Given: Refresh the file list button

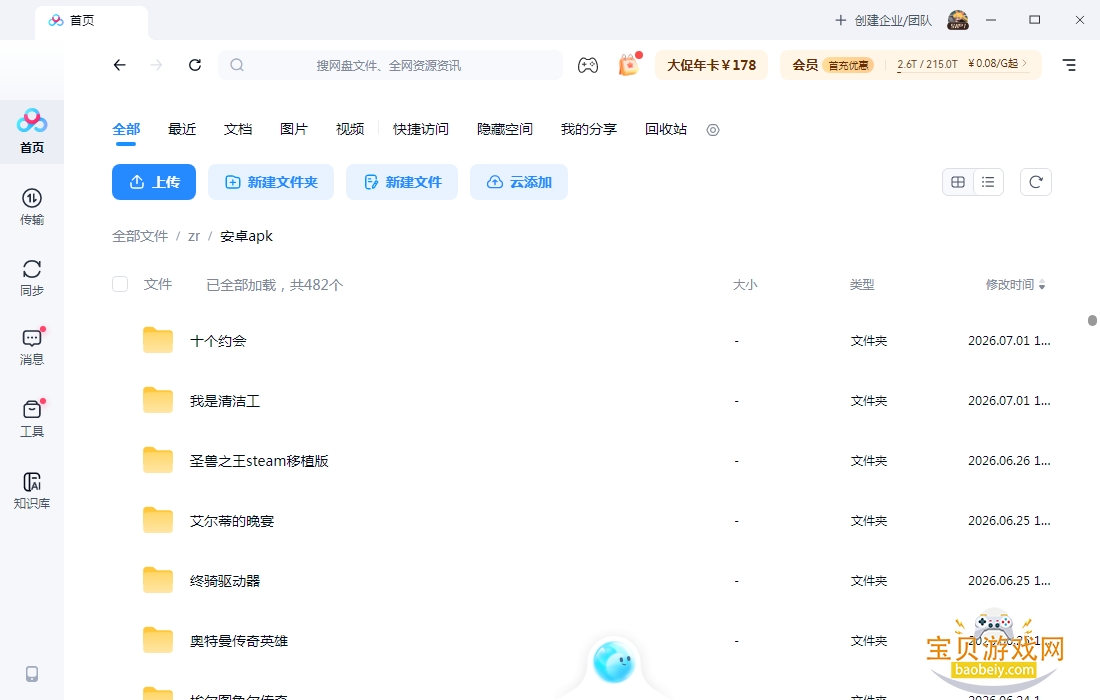Looking at the screenshot, I should click(x=1035, y=182).
